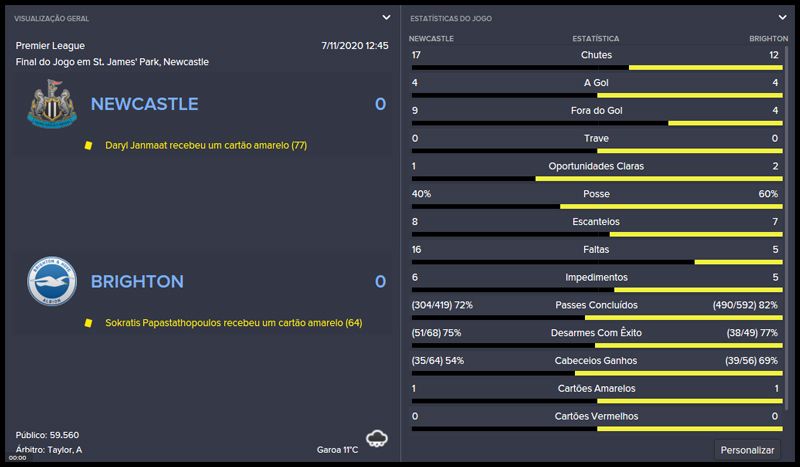
Task: Open the Estatísticas do Jogo dropdown arrow
Action: (782, 17)
